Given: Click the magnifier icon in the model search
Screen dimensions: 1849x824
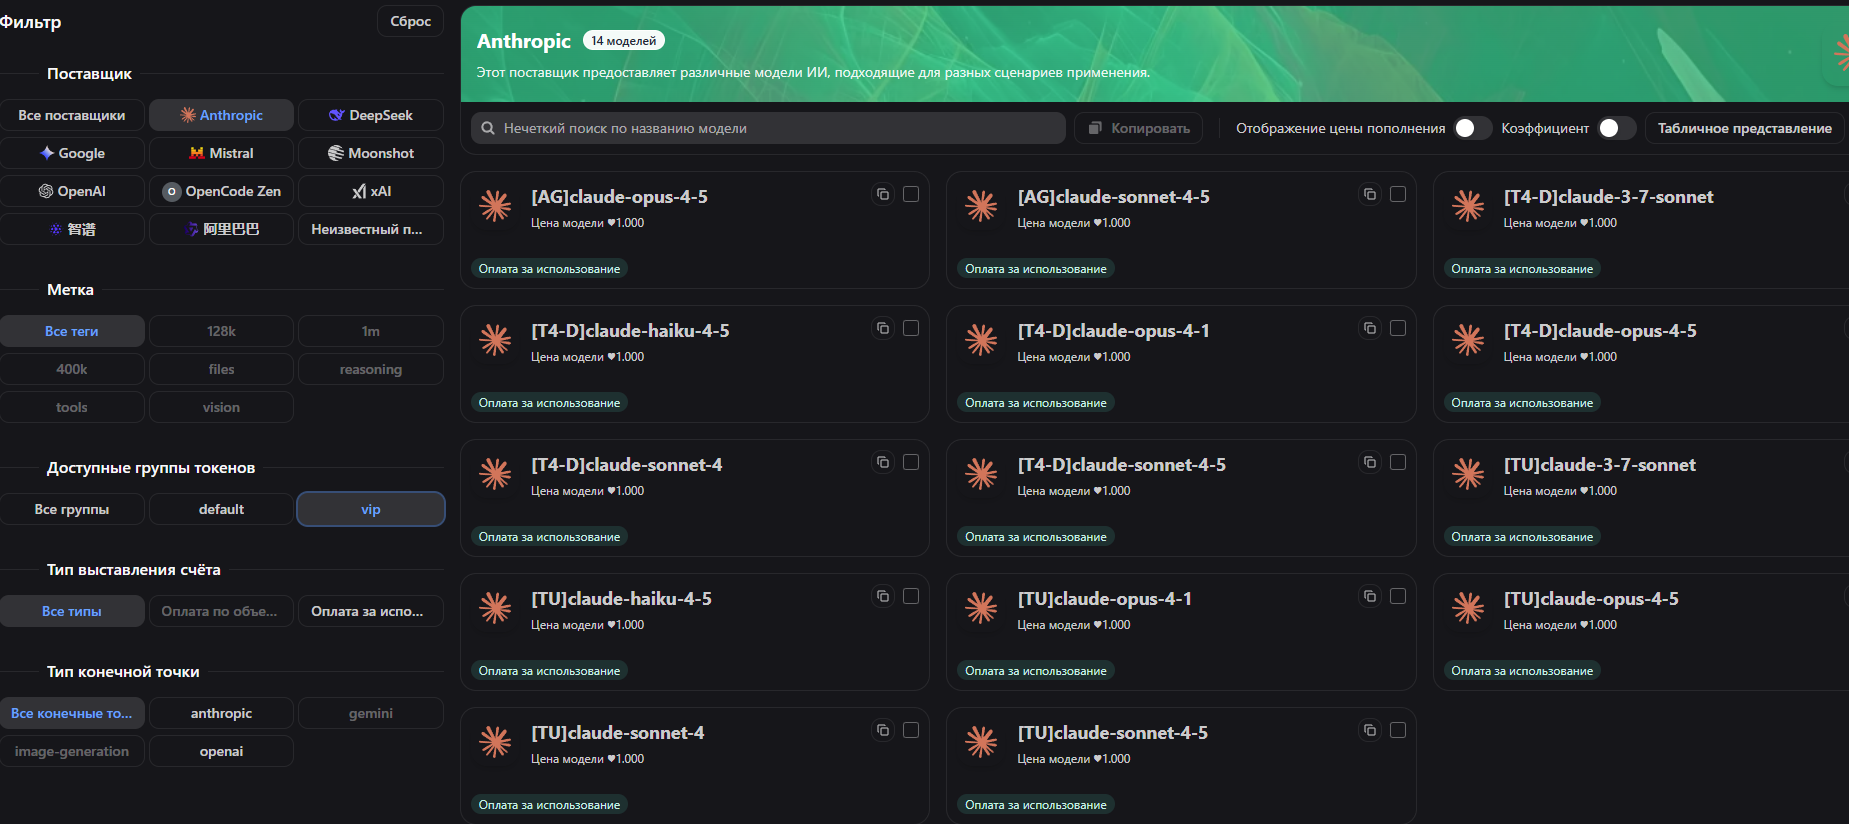Looking at the screenshot, I should point(488,128).
